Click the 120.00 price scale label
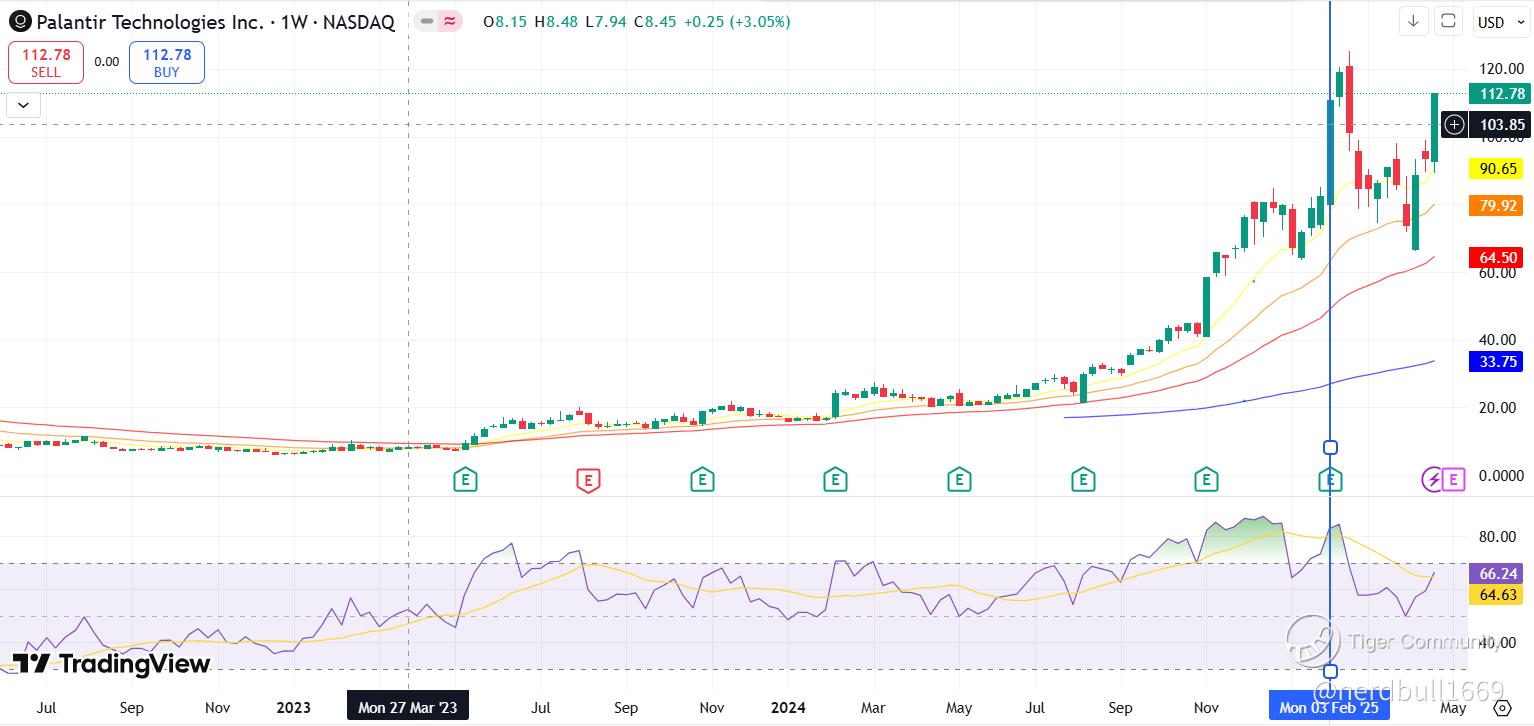This screenshot has height=726, width=1534. pos(1501,69)
